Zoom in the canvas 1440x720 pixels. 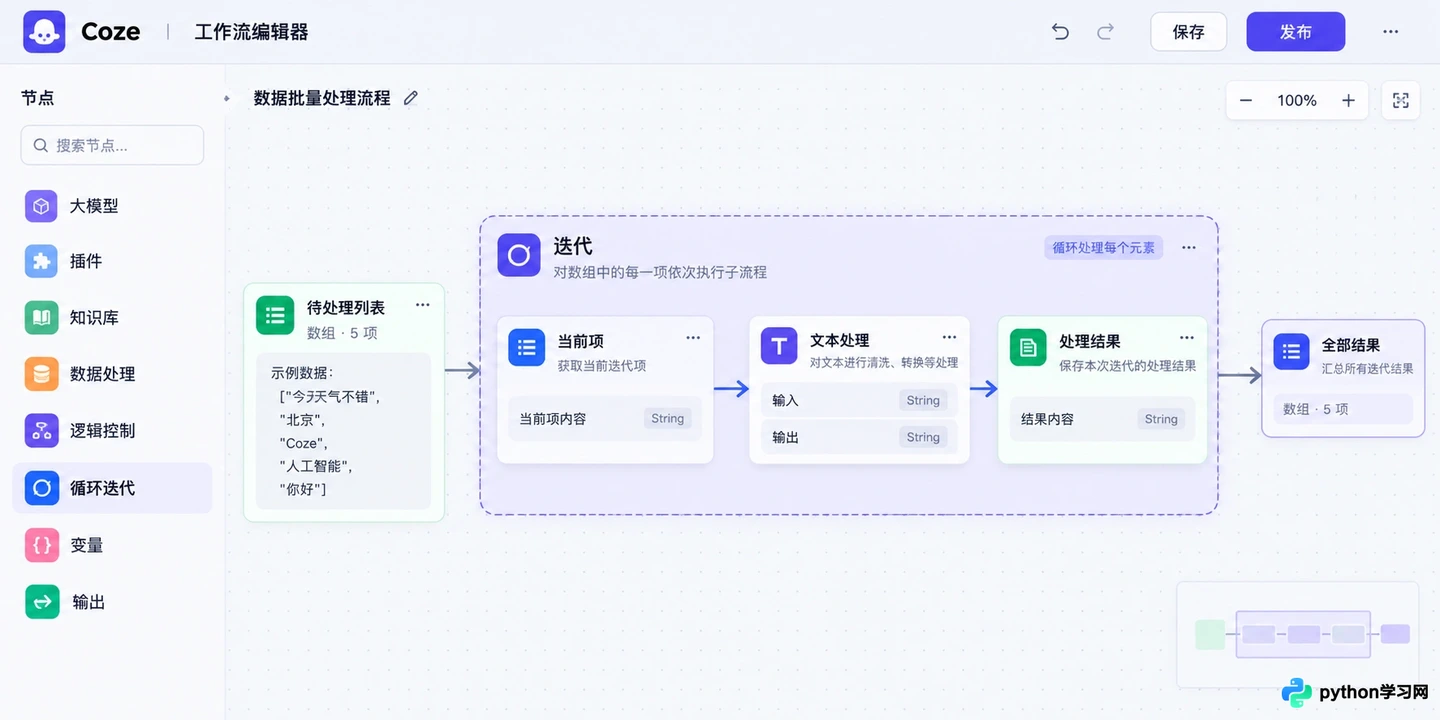click(1348, 100)
